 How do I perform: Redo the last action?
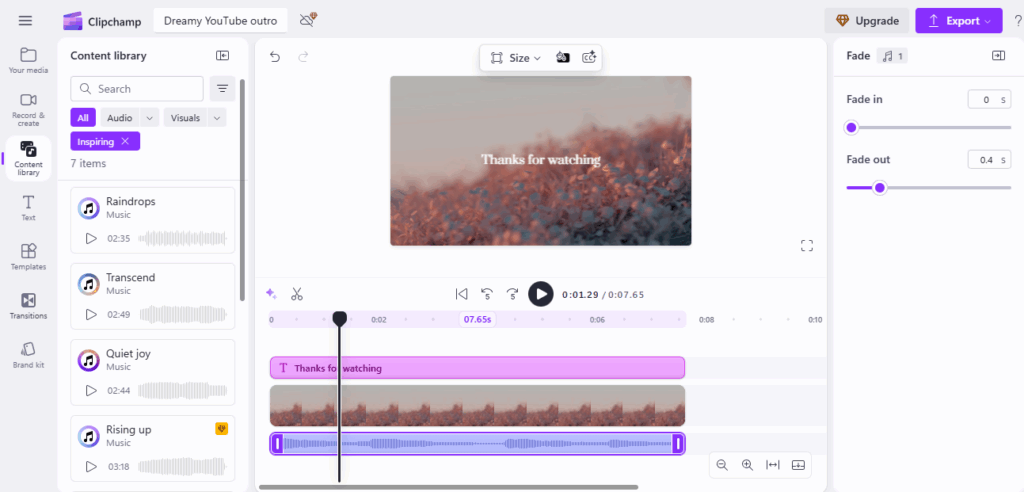(303, 57)
